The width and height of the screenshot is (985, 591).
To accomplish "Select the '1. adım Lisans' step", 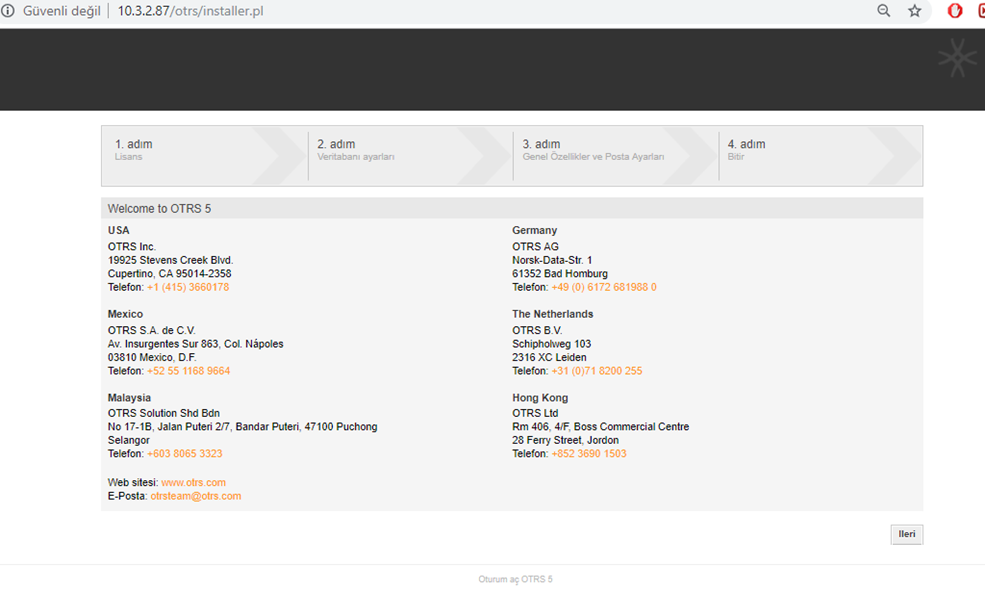I will [204, 156].
